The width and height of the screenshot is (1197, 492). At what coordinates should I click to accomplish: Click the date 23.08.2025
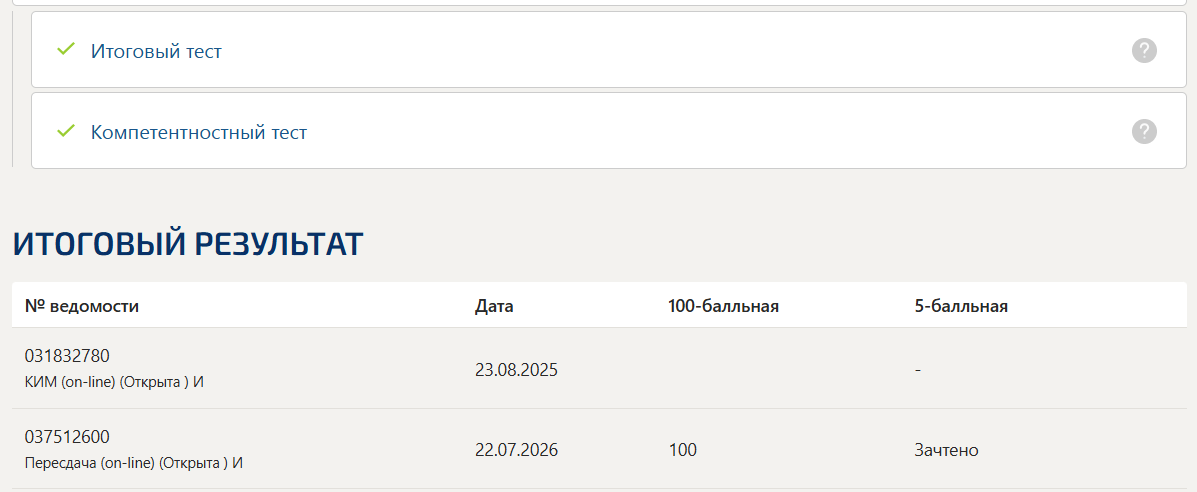516,370
